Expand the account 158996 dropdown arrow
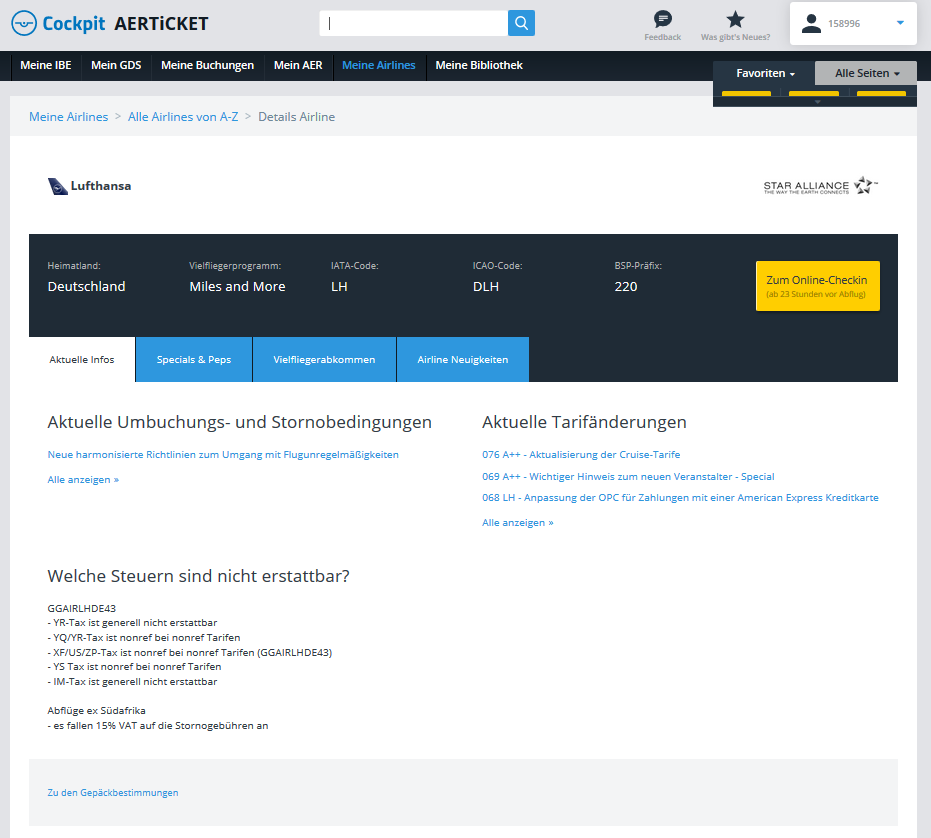The height and width of the screenshot is (838, 931). coord(900,23)
